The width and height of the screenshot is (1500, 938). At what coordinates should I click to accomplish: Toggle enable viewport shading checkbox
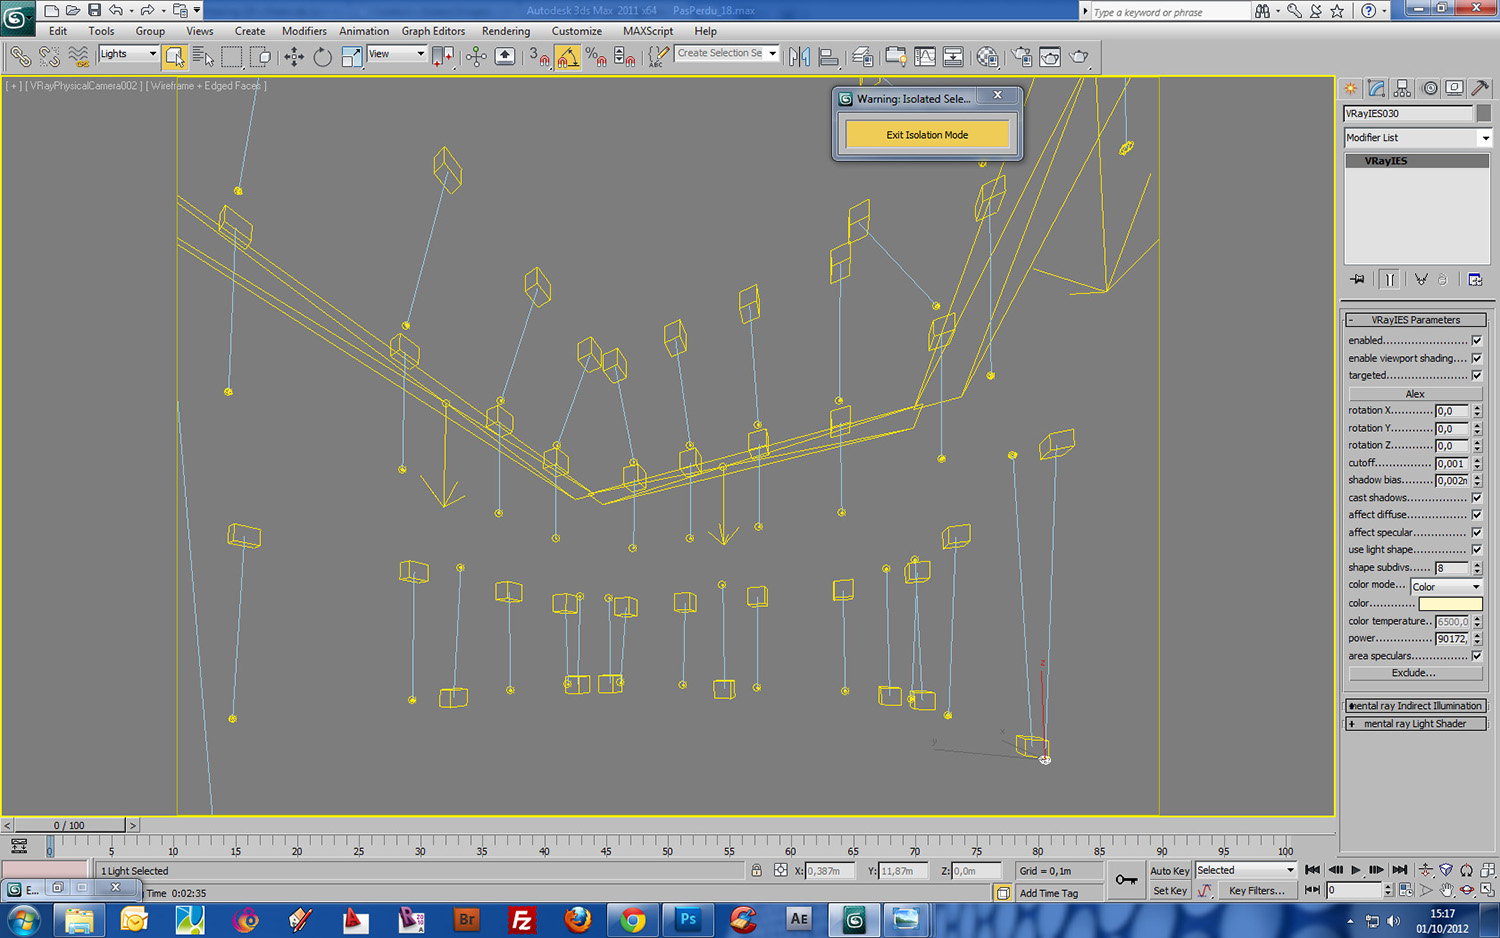(x=1477, y=358)
